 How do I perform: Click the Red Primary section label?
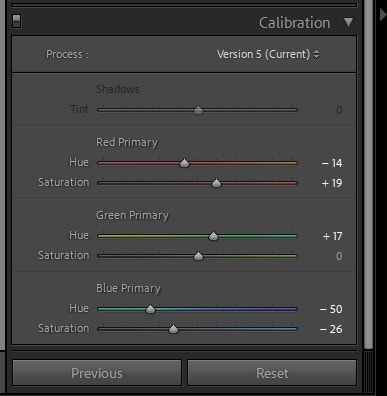pos(127,142)
